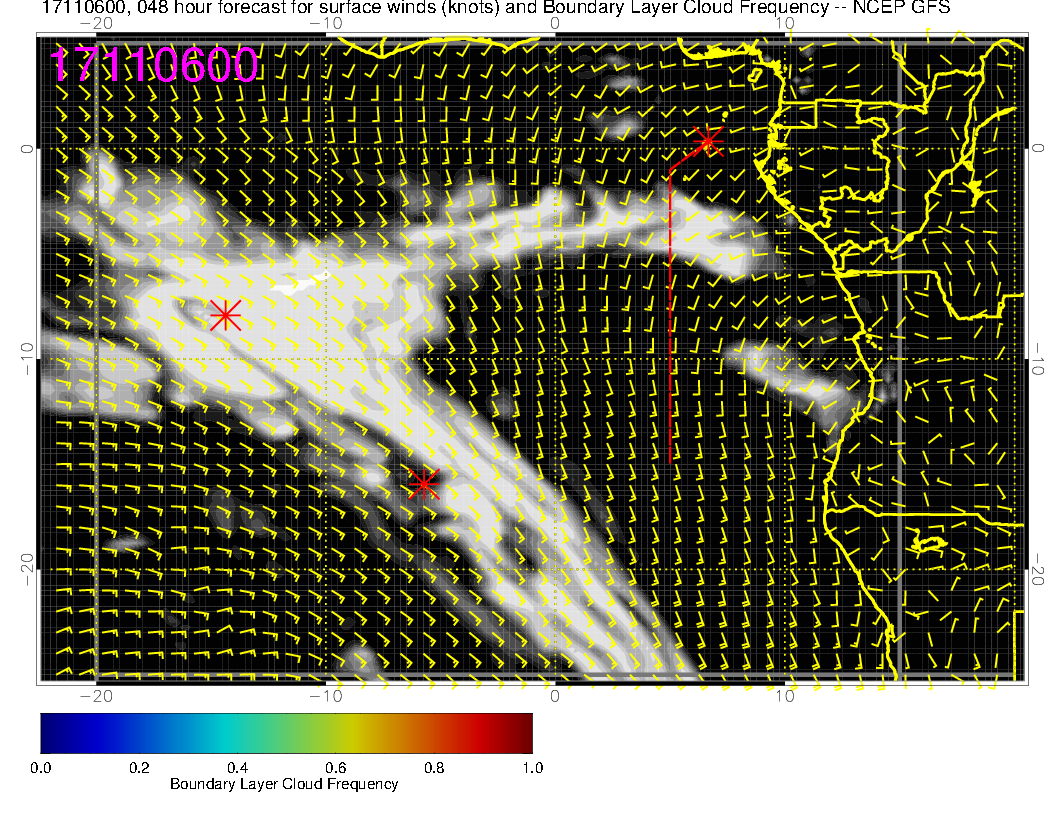Click the red star marker near the equator
This screenshot has height=816, width=1056.
coord(708,141)
